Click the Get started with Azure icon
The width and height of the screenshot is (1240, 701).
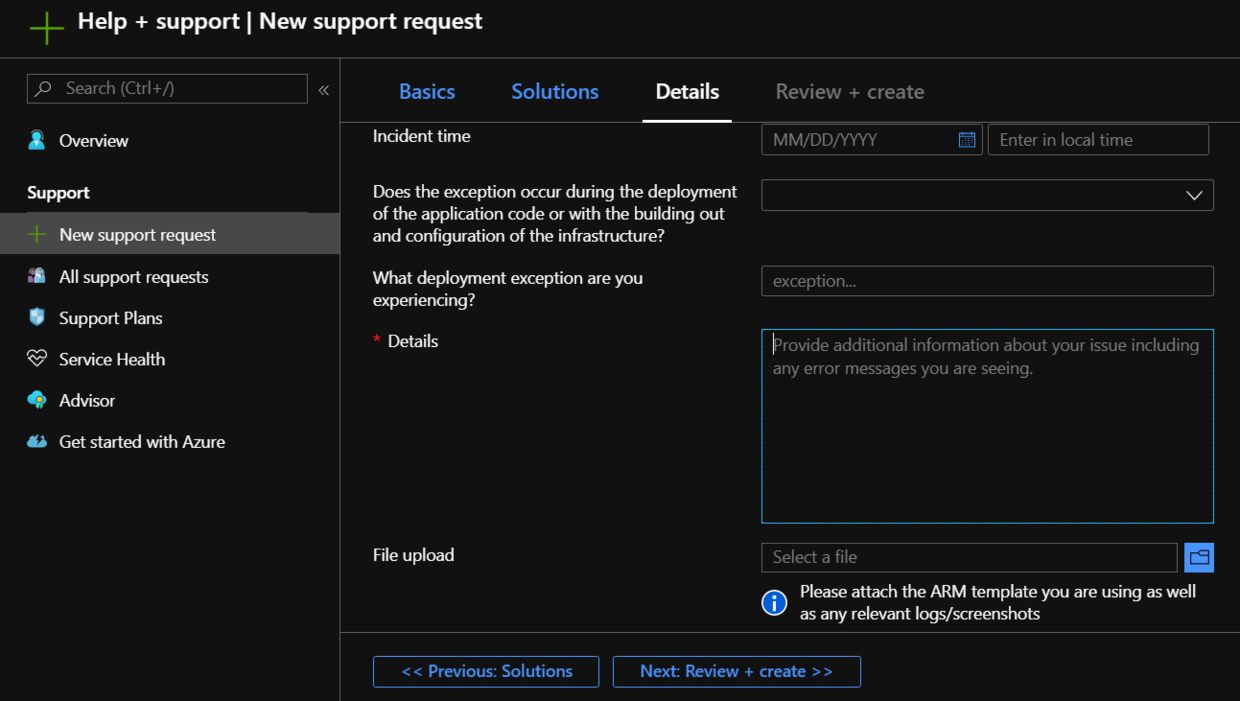[37, 441]
